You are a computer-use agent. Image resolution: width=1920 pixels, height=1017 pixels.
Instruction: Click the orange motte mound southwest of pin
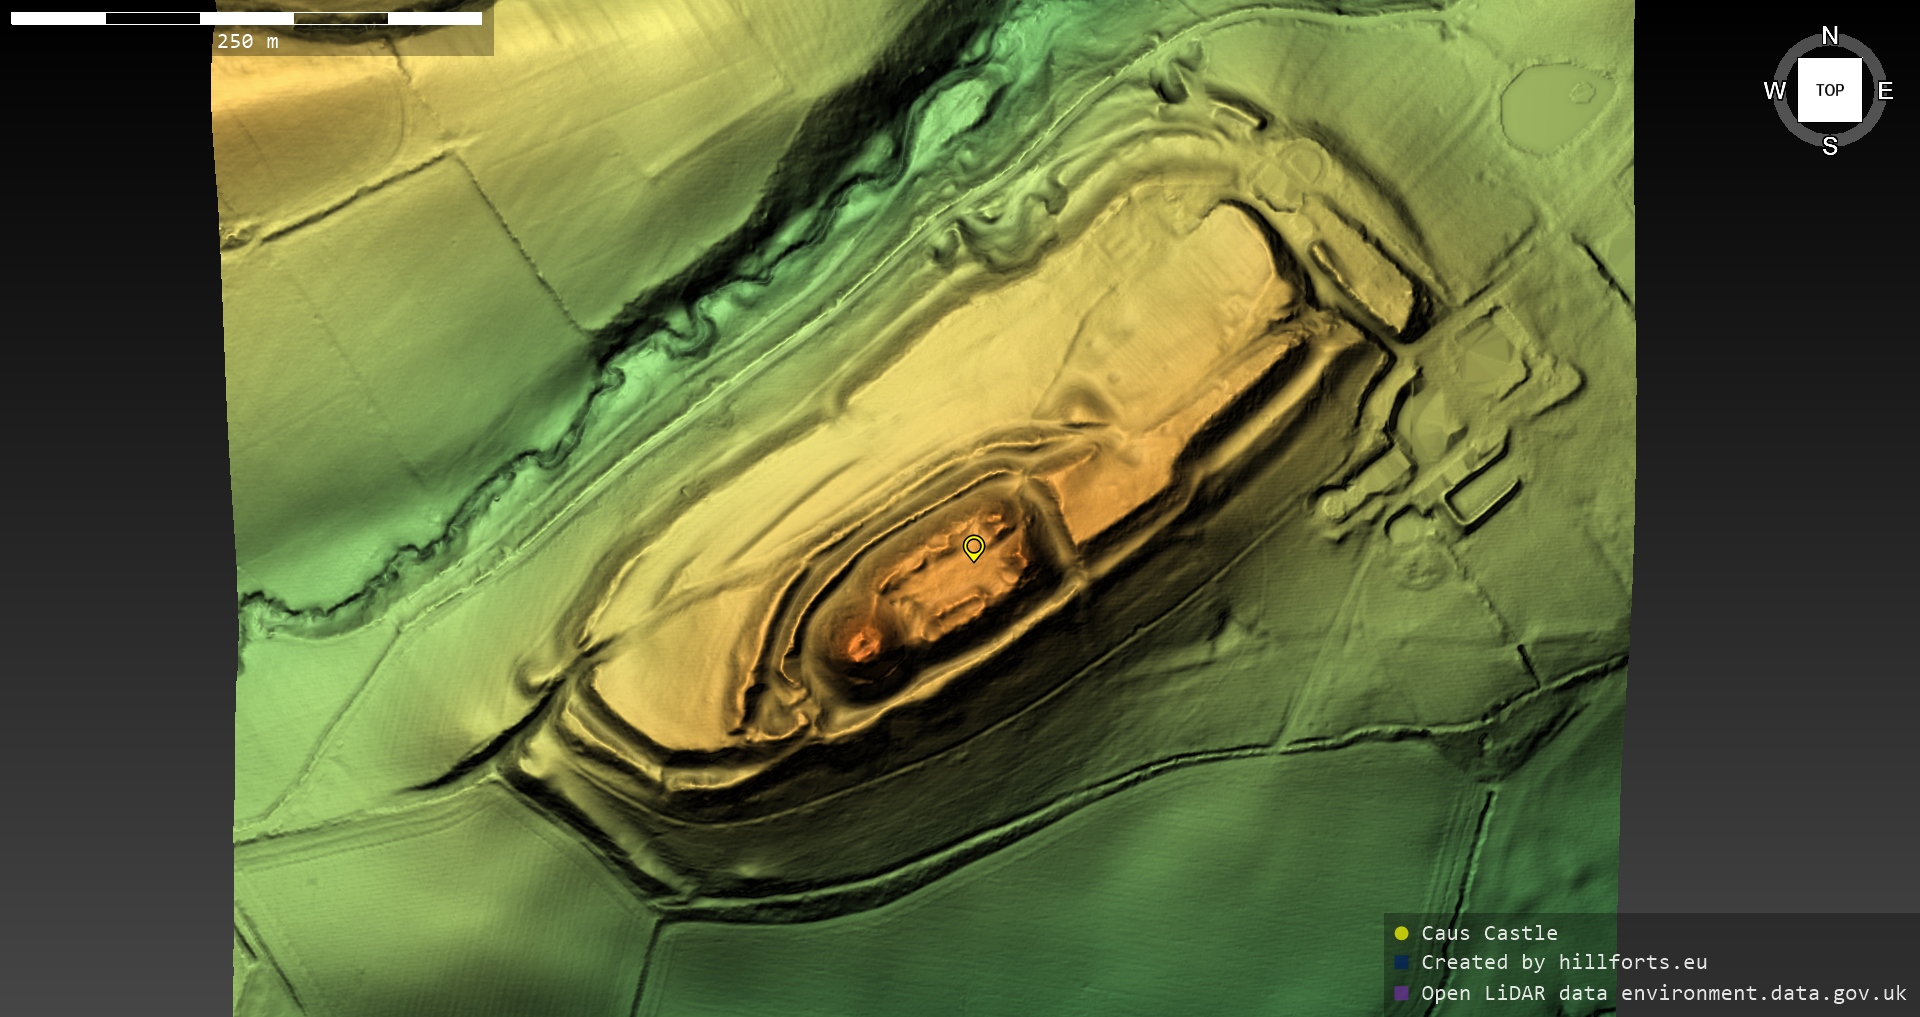(x=860, y=643)
